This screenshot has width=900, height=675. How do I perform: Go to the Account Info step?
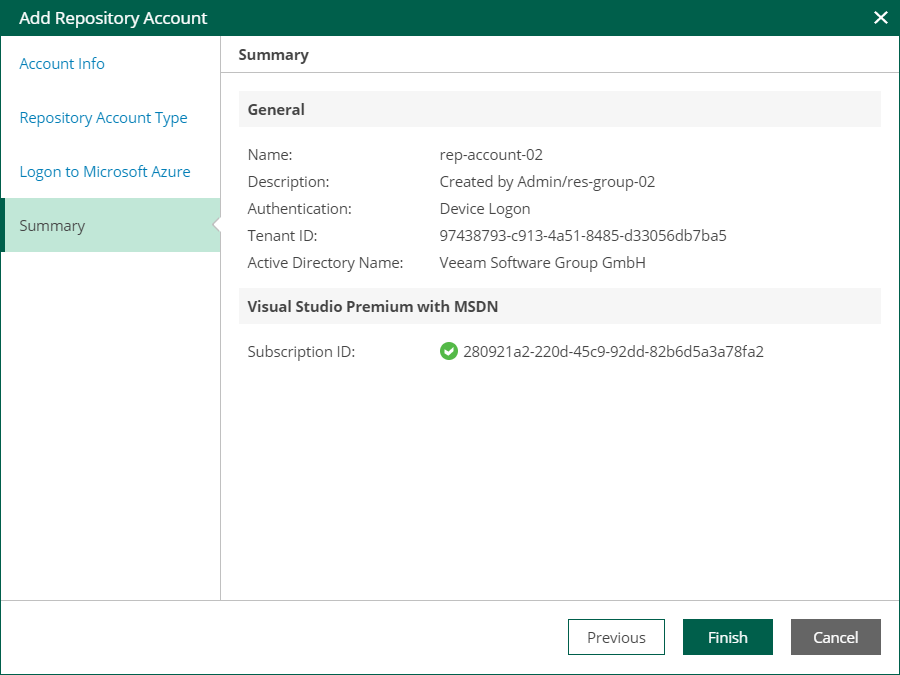click(62, 64)
